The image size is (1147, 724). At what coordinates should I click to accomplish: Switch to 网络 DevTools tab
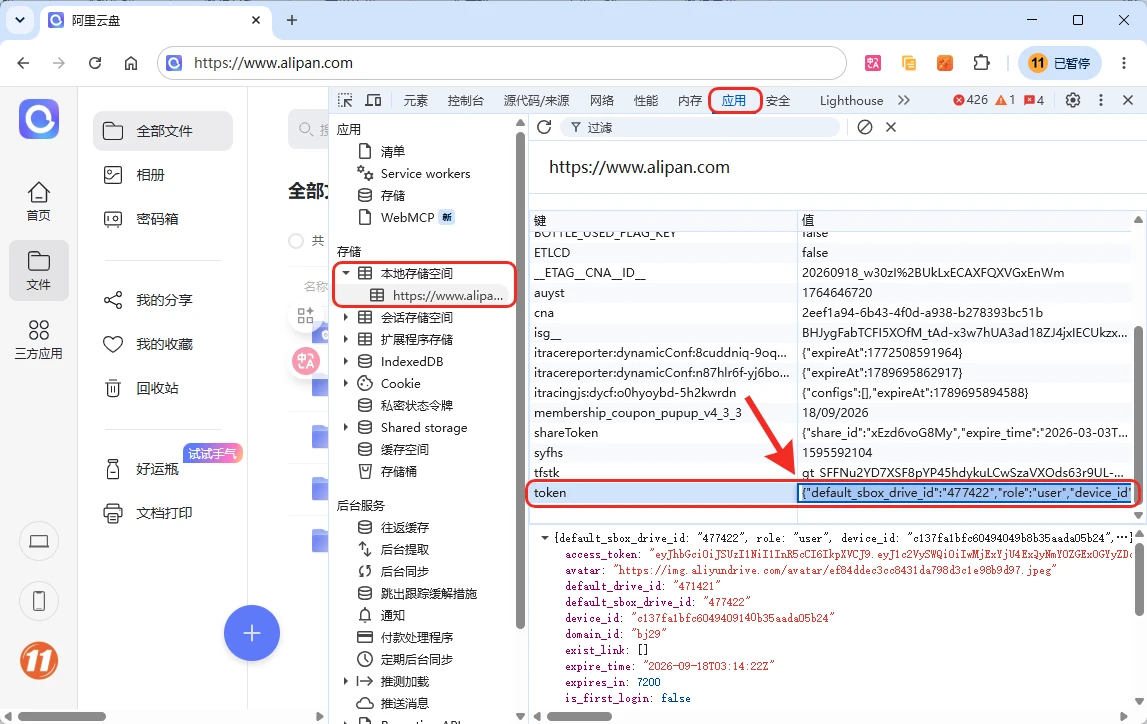click(601, 100)
